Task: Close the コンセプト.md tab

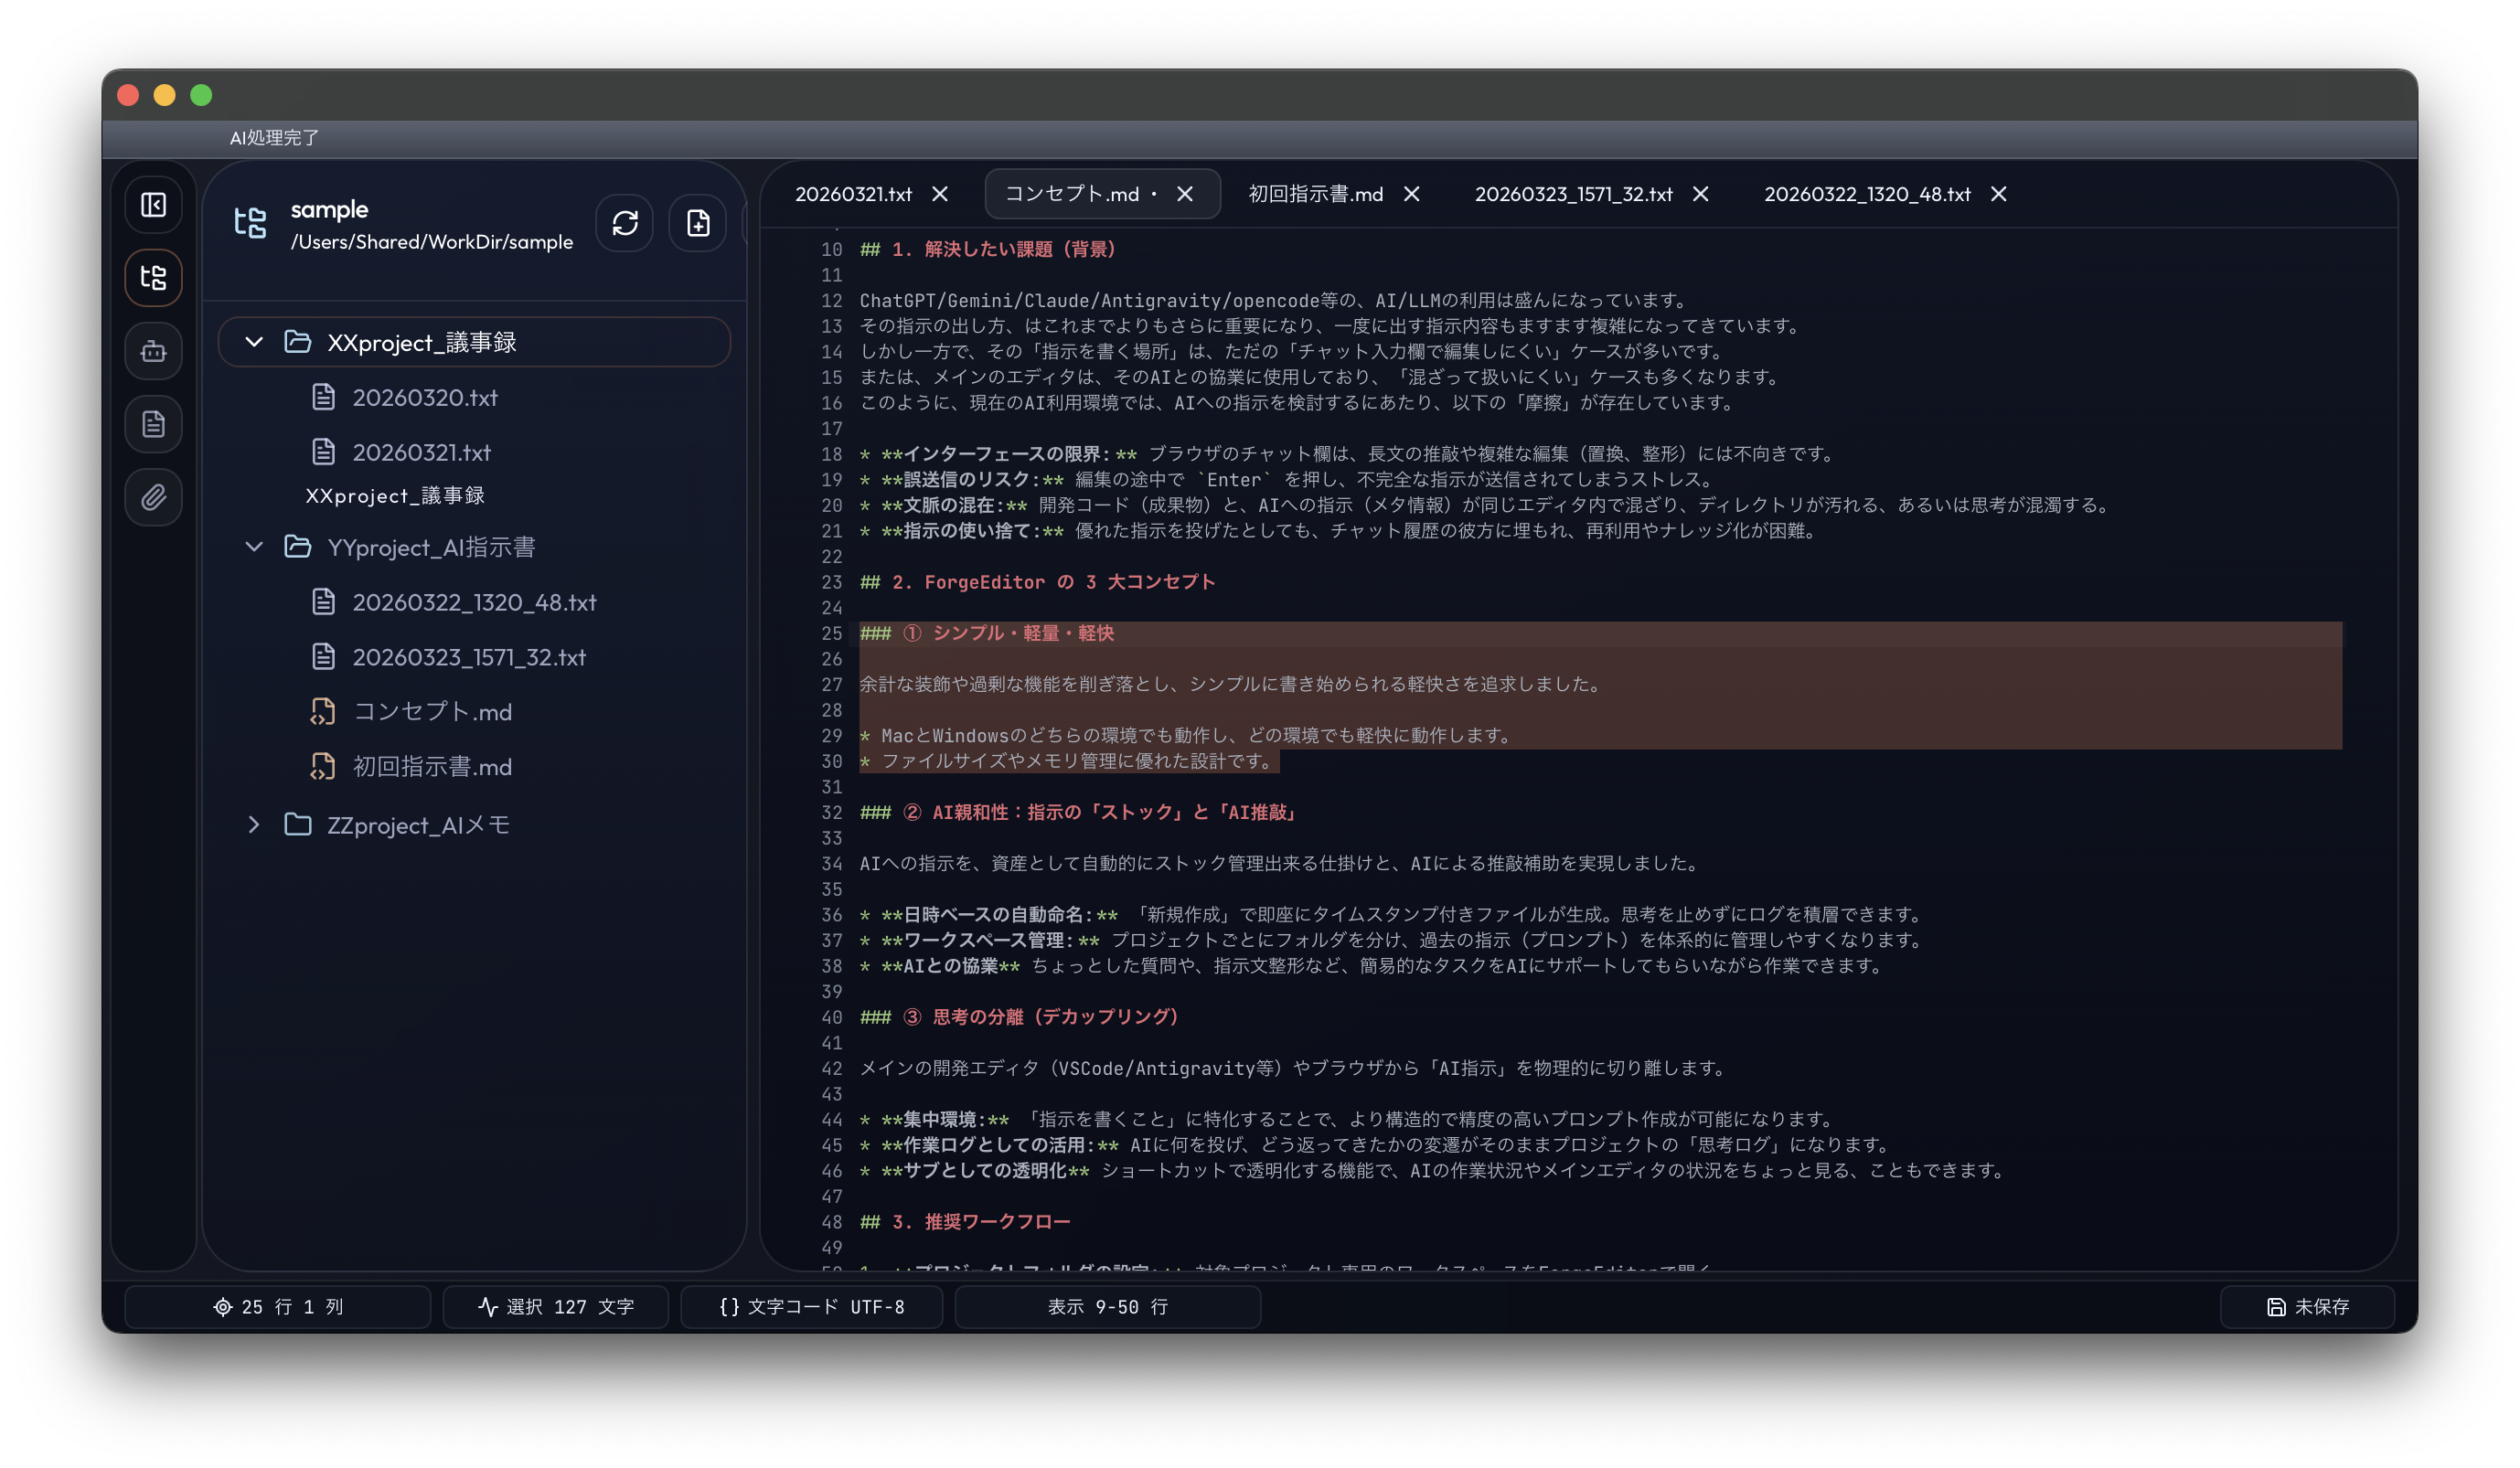Action: [x=1185, y=194]
